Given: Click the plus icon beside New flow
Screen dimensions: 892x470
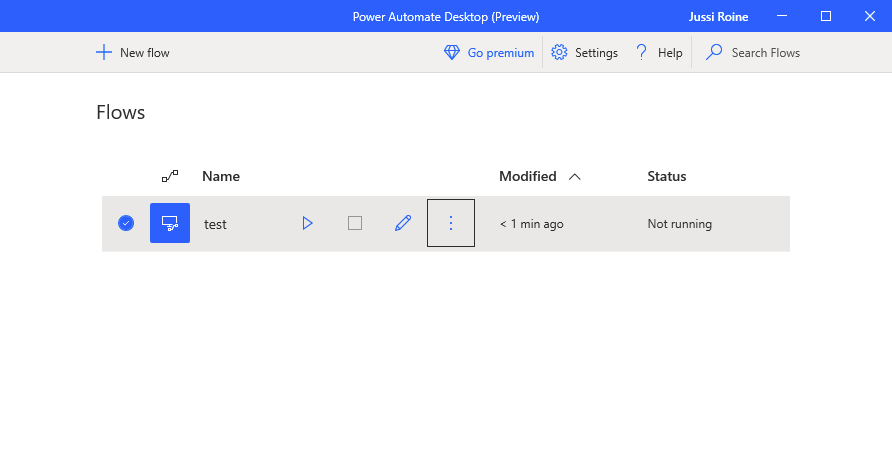Looking at the screenshot, I should (104, 52).
